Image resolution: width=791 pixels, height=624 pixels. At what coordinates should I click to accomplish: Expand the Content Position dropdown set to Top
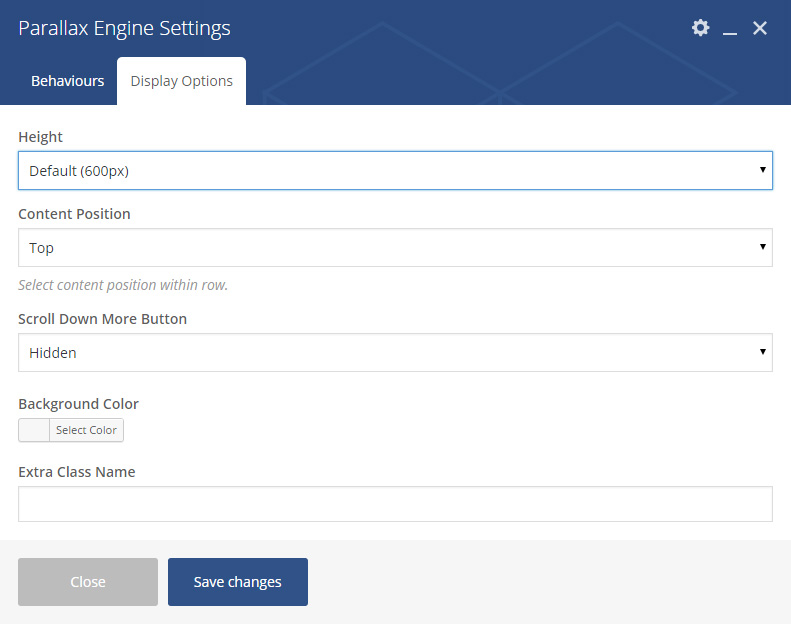tap(396, 248)
